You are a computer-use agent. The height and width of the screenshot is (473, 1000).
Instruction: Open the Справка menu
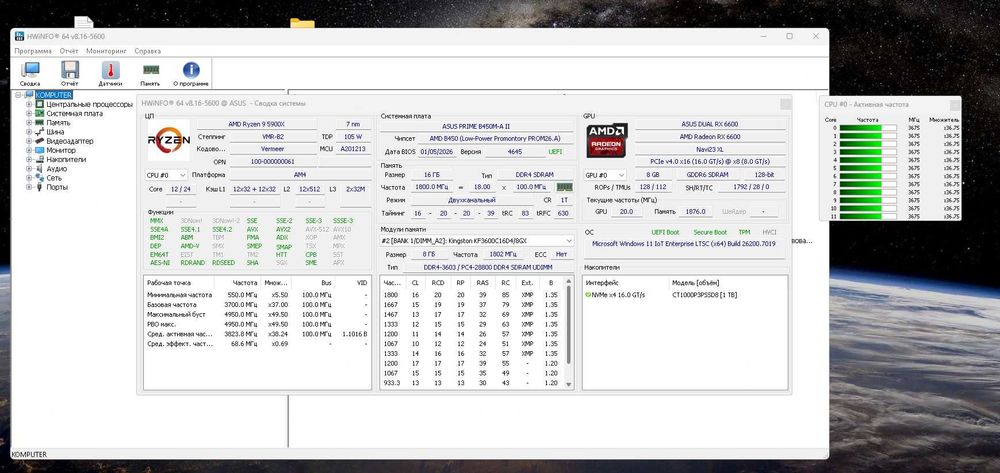(148, 51)
